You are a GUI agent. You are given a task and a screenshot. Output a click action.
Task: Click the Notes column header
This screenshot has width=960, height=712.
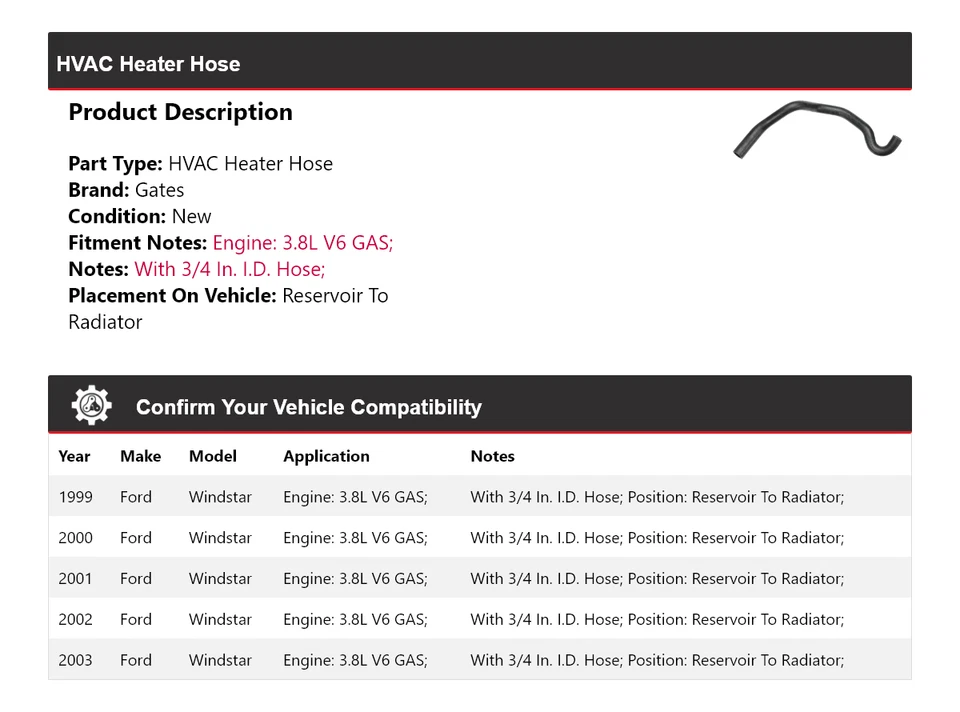tap(492, 456)
